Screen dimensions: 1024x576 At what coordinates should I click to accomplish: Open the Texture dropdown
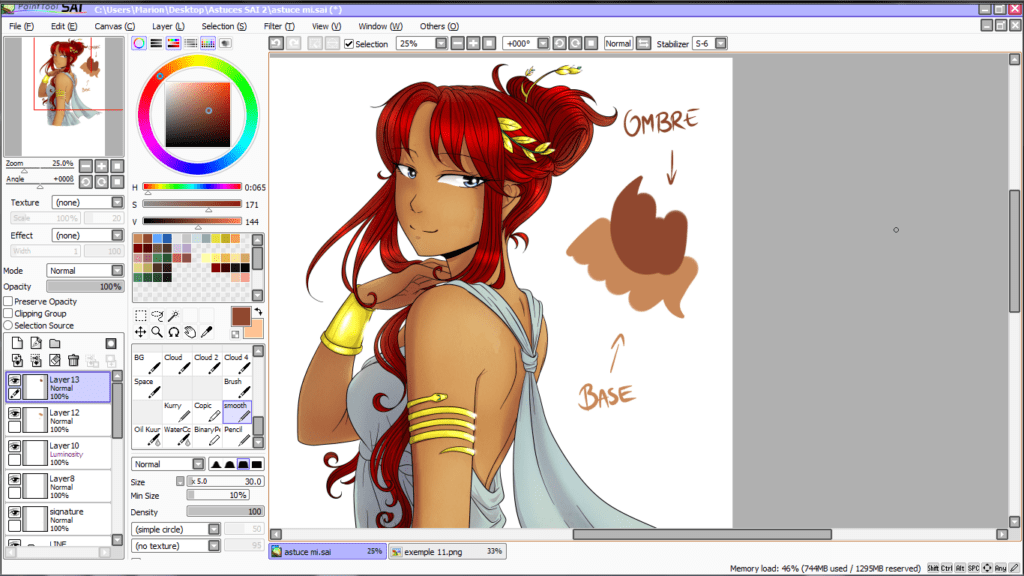[x=88, y=202]
